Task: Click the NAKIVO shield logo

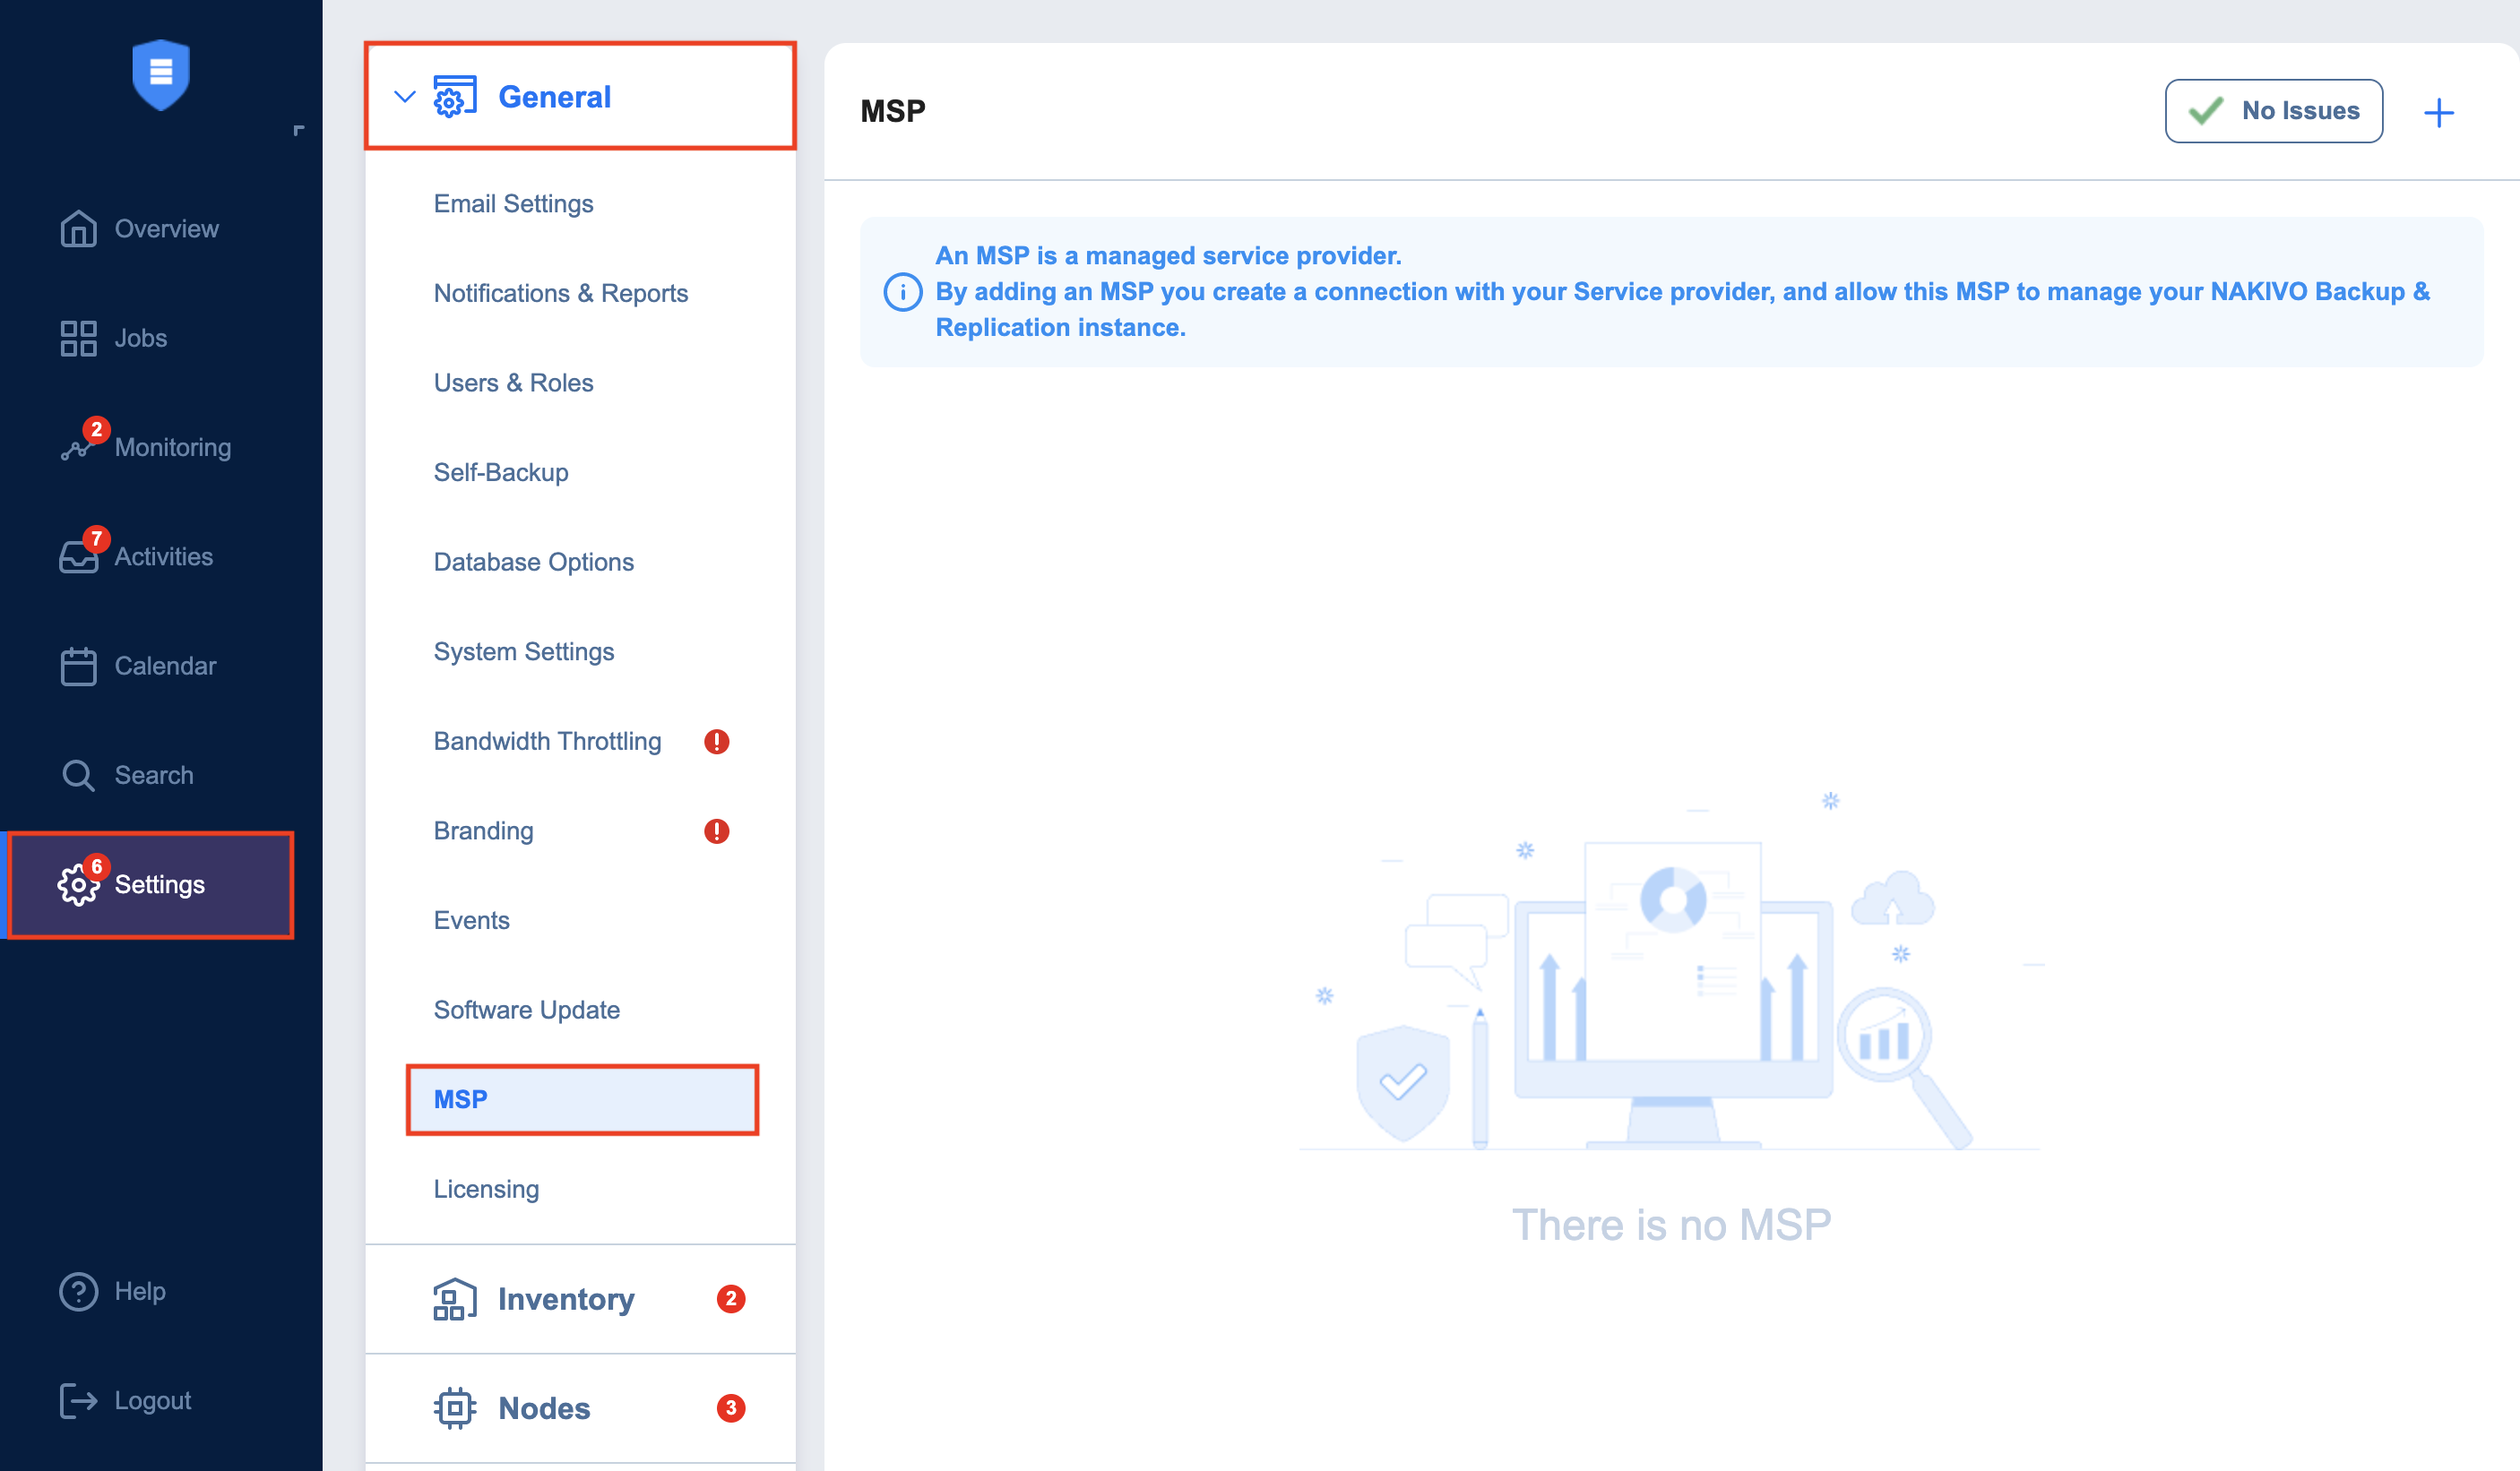Action: [x=160, y=75]
